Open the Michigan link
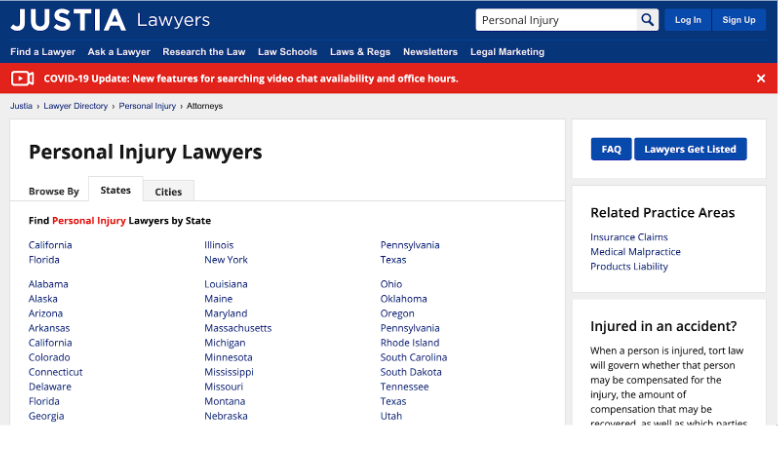Screen dimensions: 780x450 pyautogui.click(x=225, y=343)
